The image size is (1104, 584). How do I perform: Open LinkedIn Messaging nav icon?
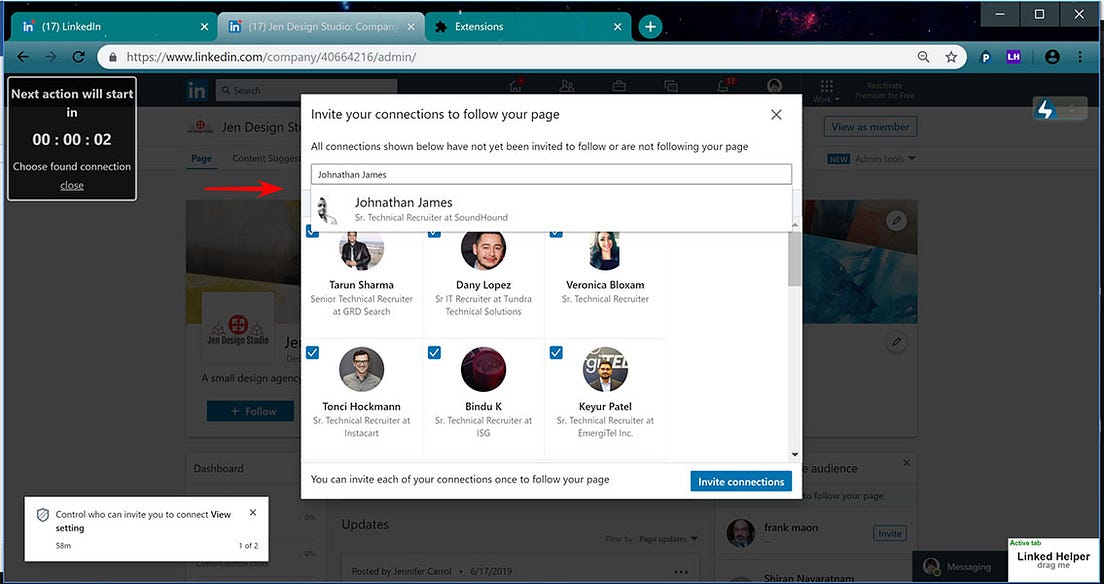click(671, 87)
